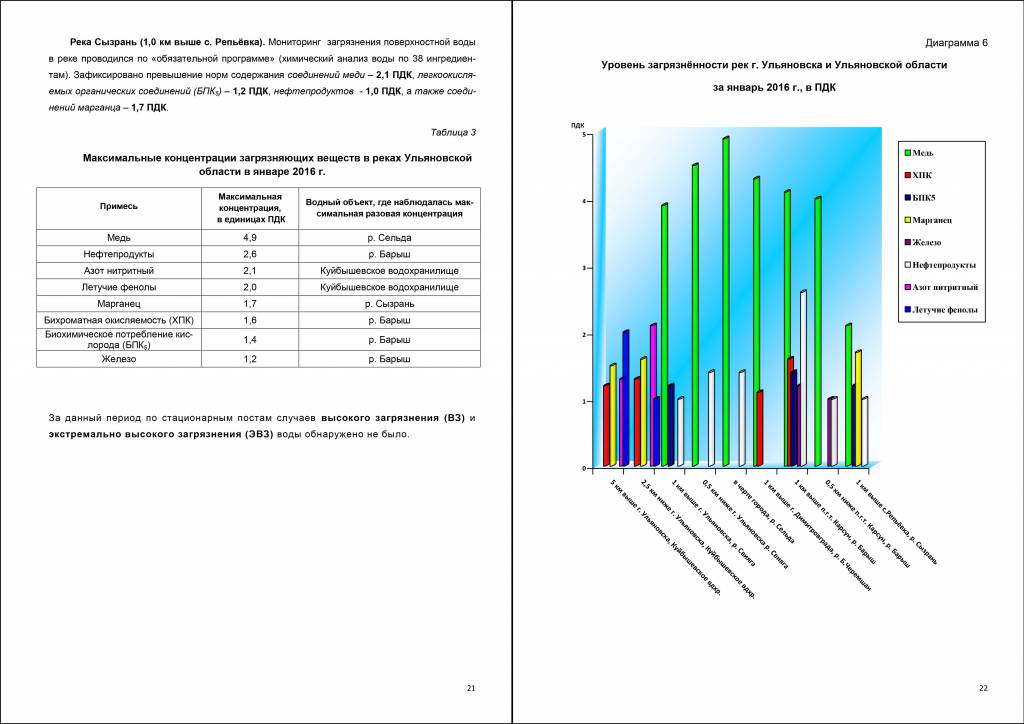Click the blue Летучие фенолы legend swatch
Image resolution: width=1024 pixels, height=724 pixels.
pos(908,309)
